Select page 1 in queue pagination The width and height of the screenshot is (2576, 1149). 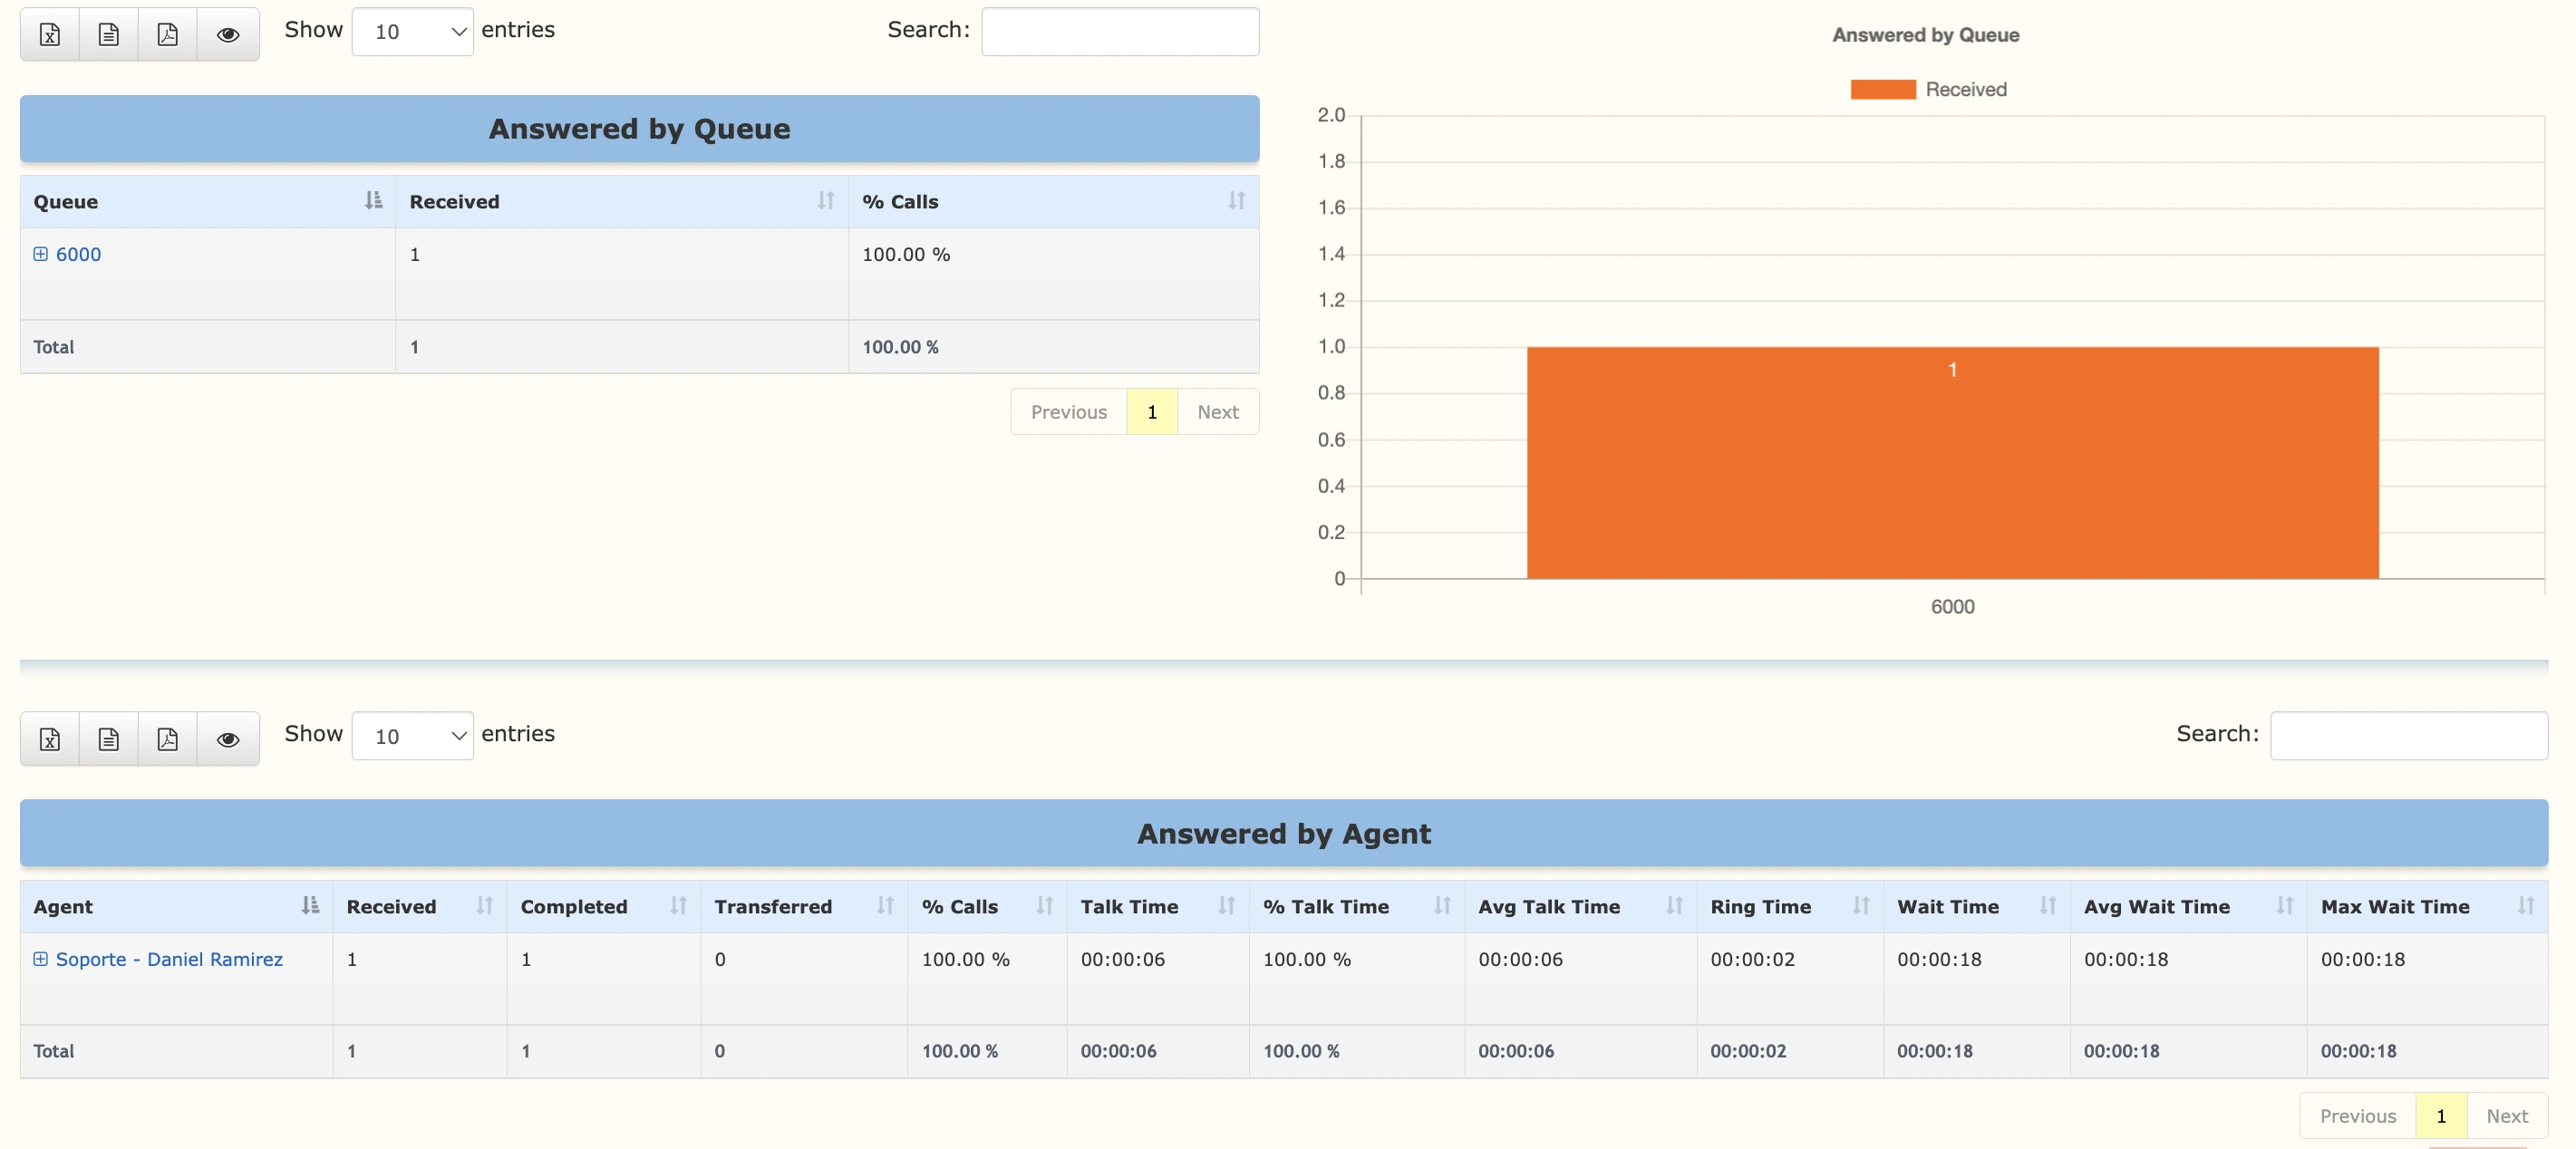click(x=1151, y=411)
